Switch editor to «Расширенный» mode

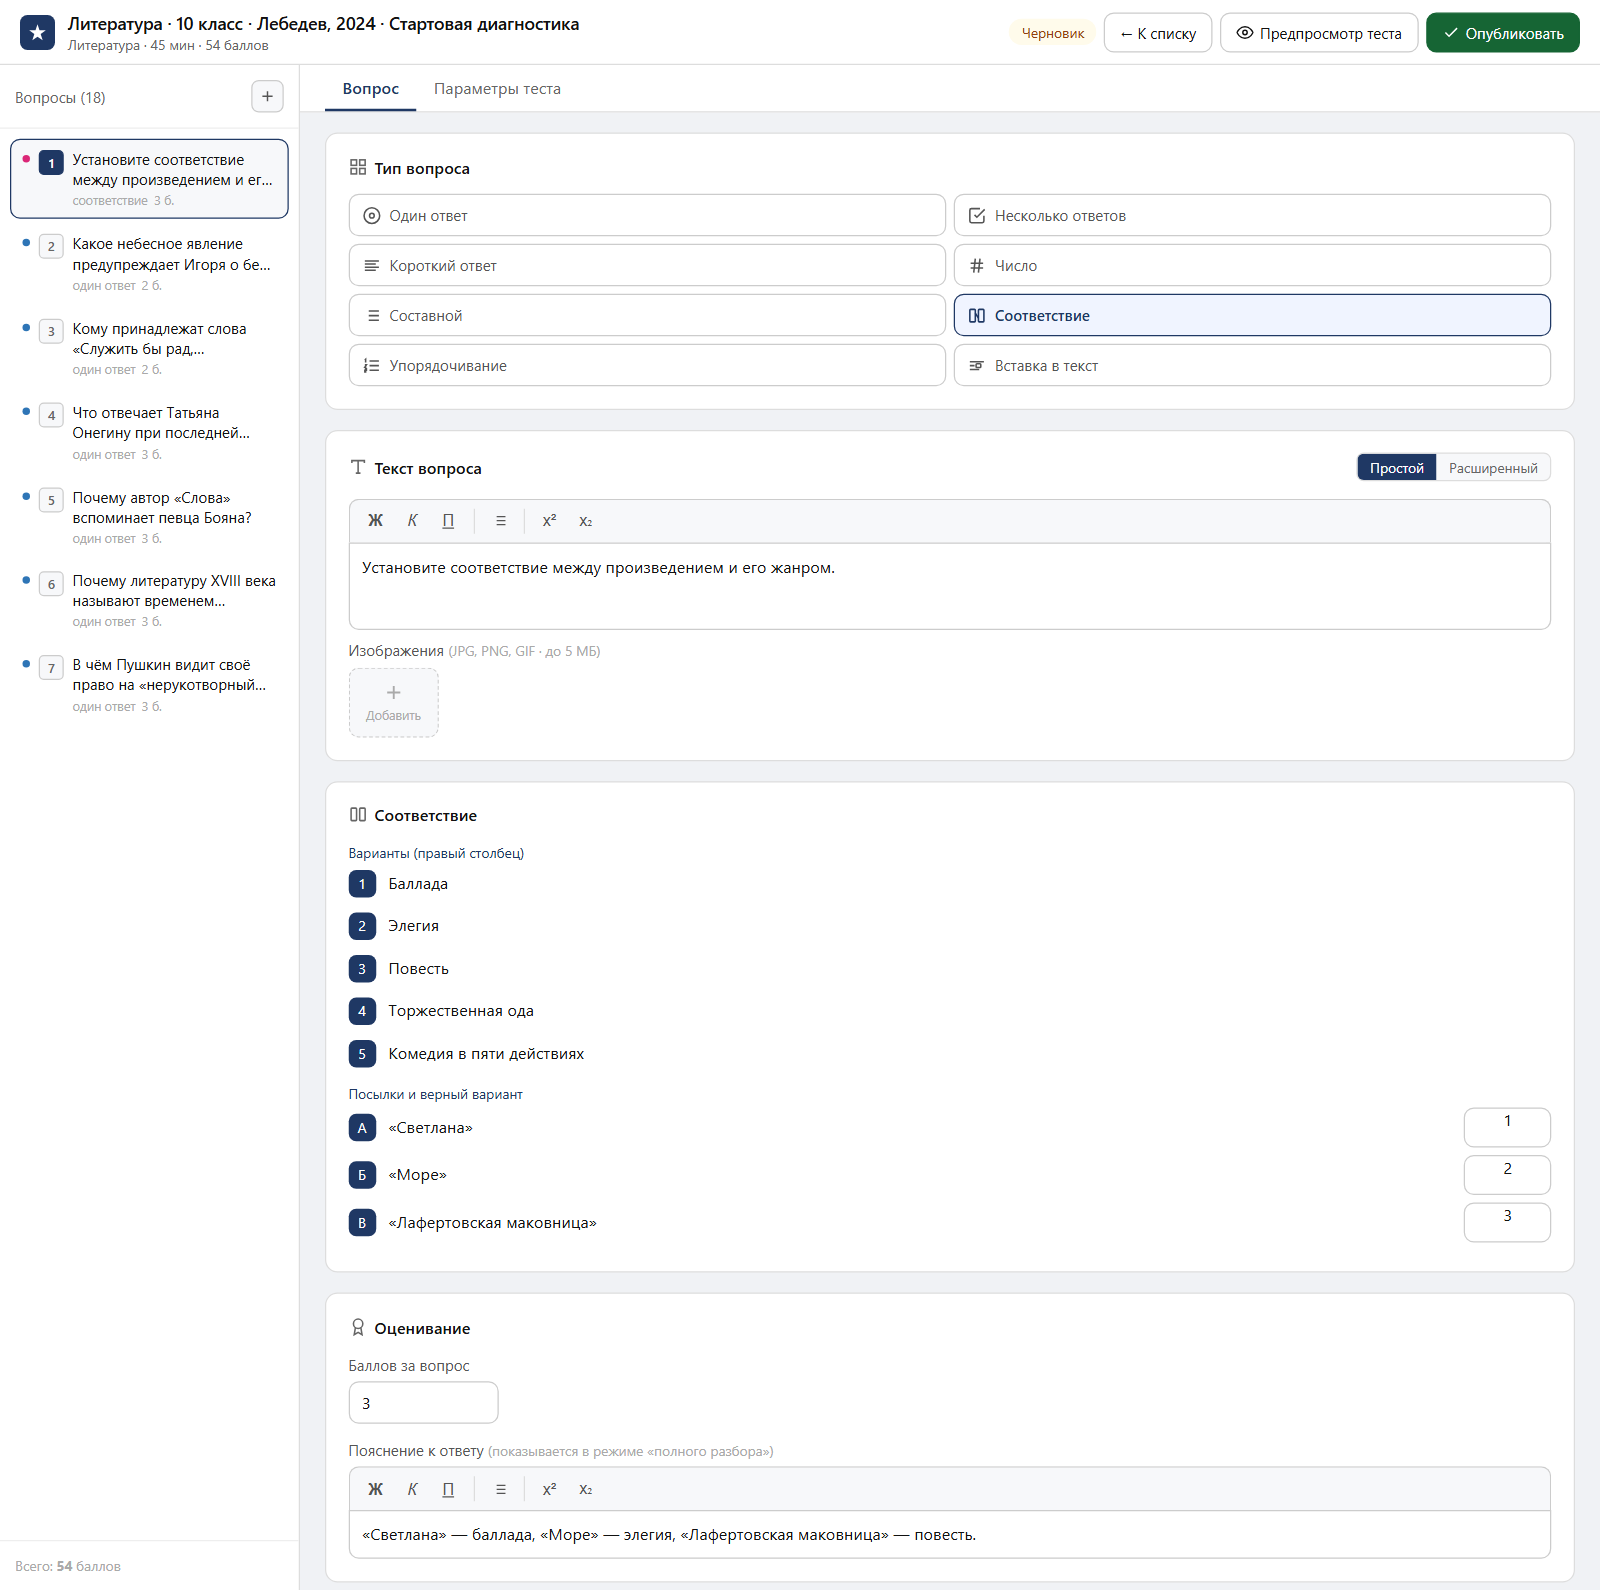point(1493,468)
